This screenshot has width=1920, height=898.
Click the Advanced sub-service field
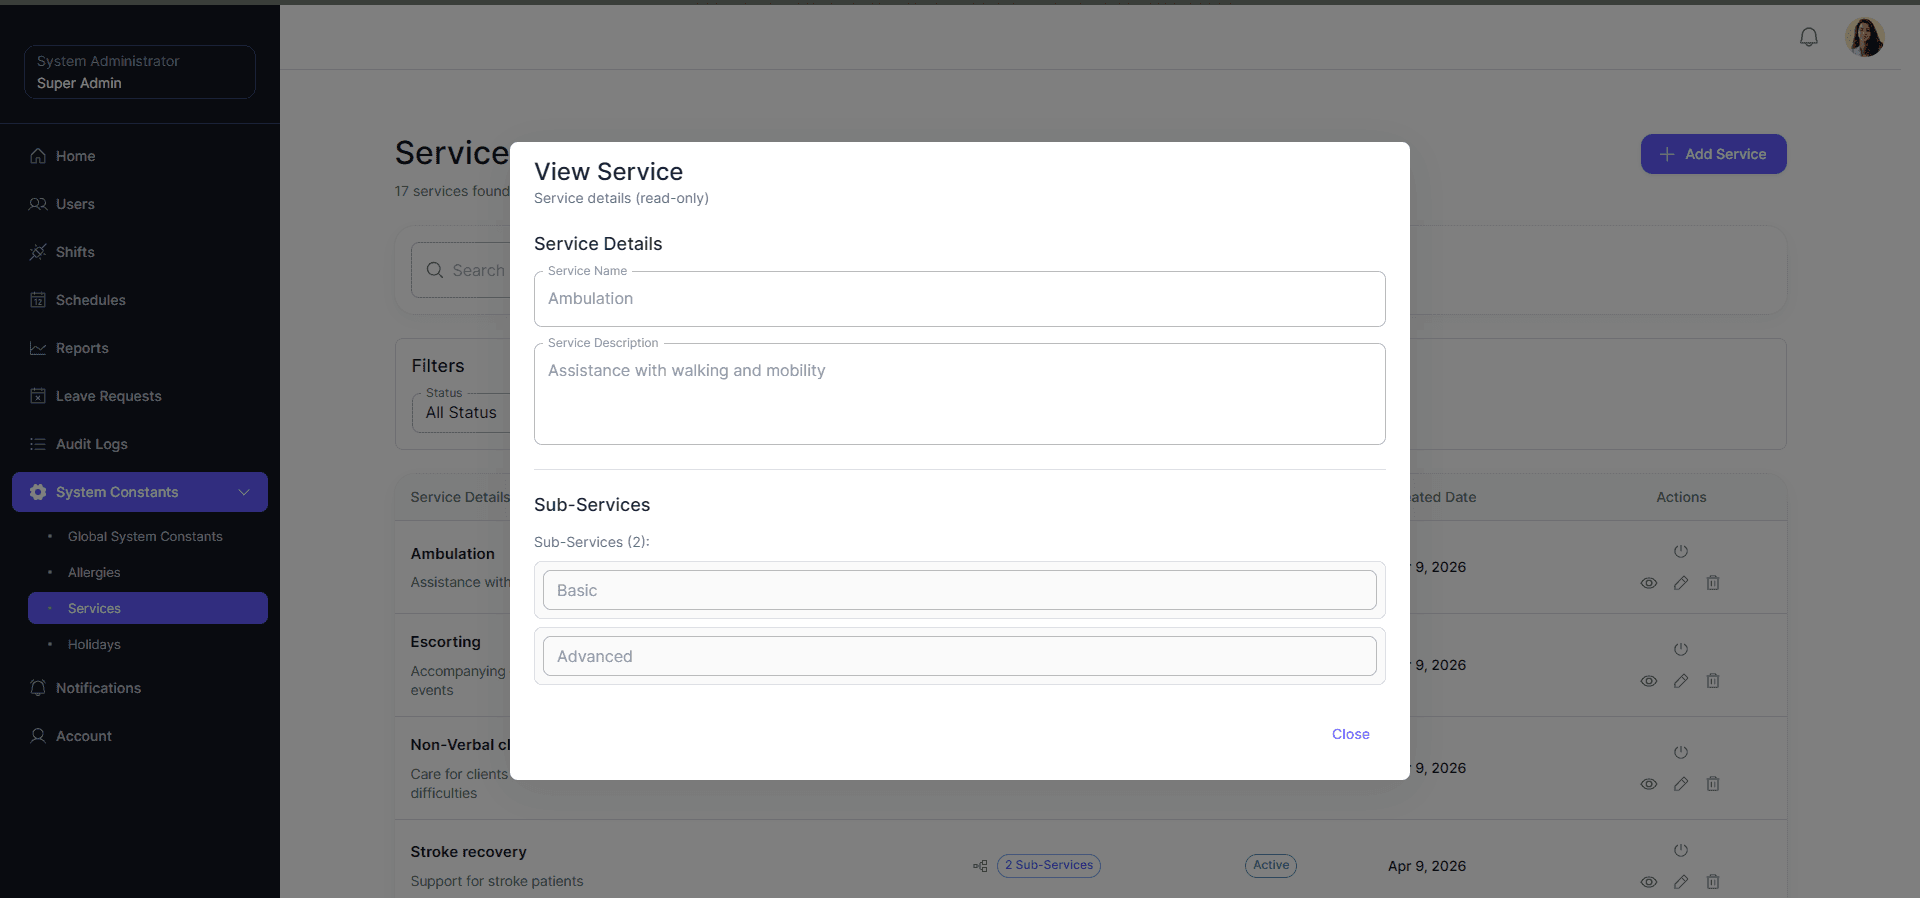click(960, 656)
